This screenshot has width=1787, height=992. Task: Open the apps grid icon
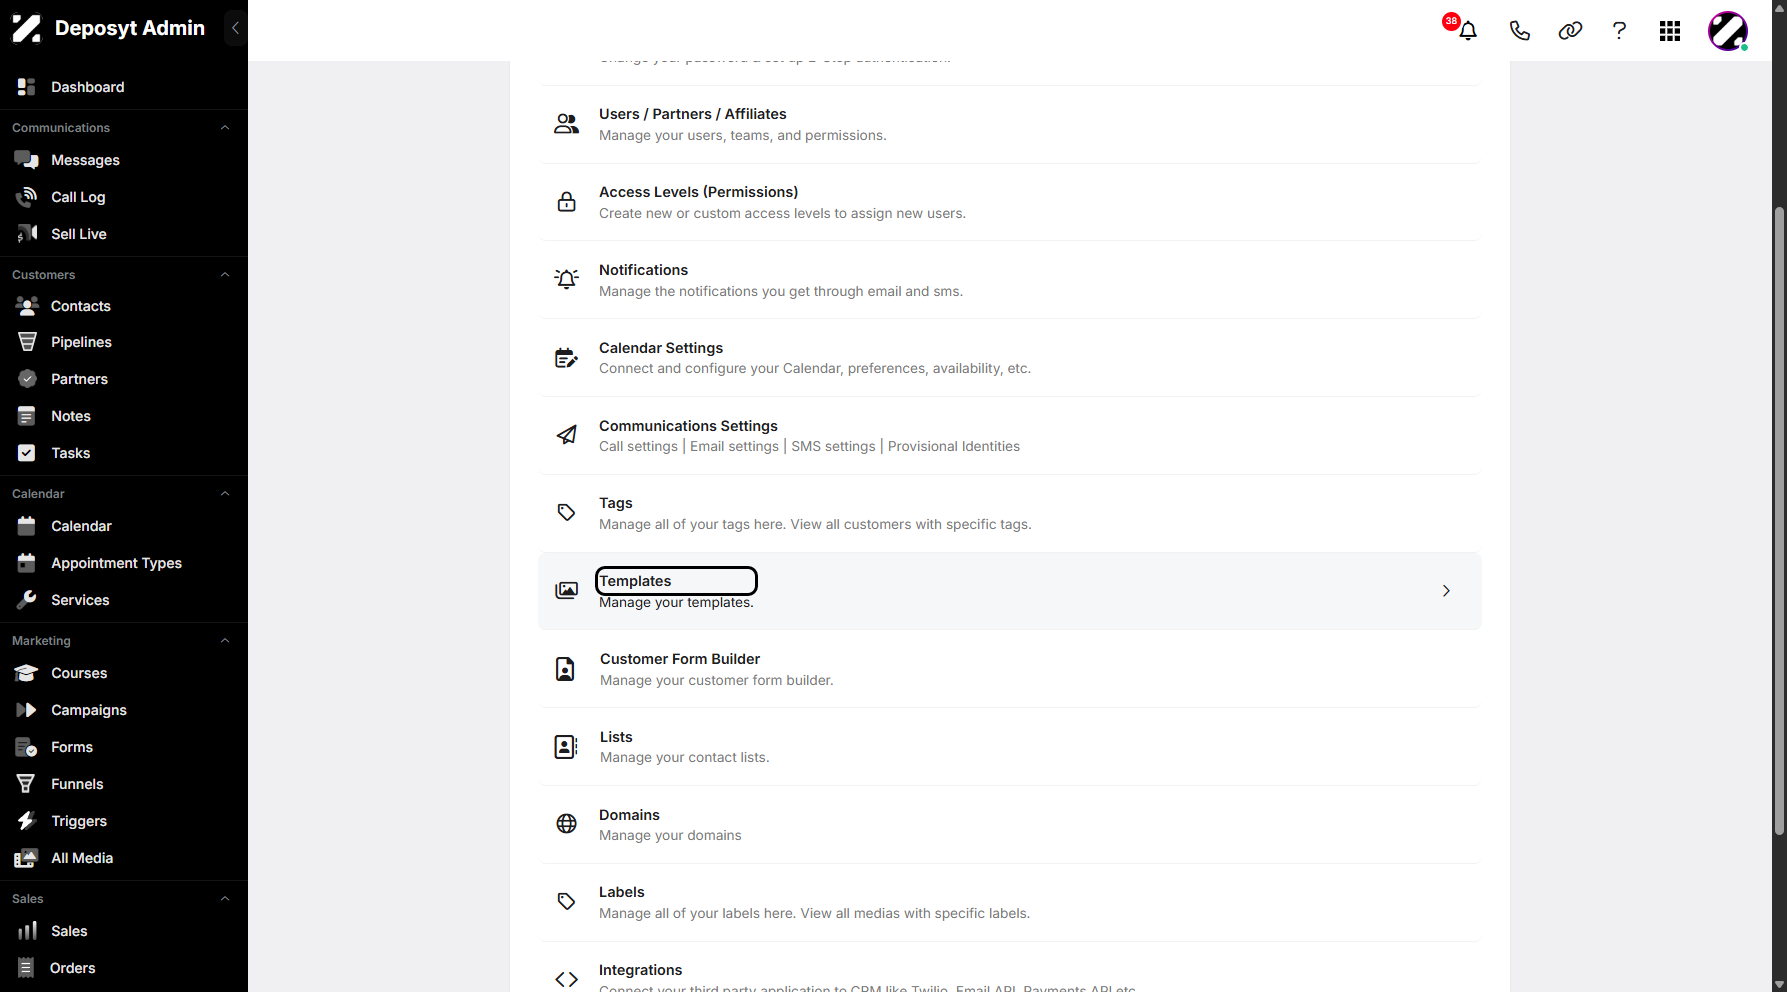point(1670,31)
